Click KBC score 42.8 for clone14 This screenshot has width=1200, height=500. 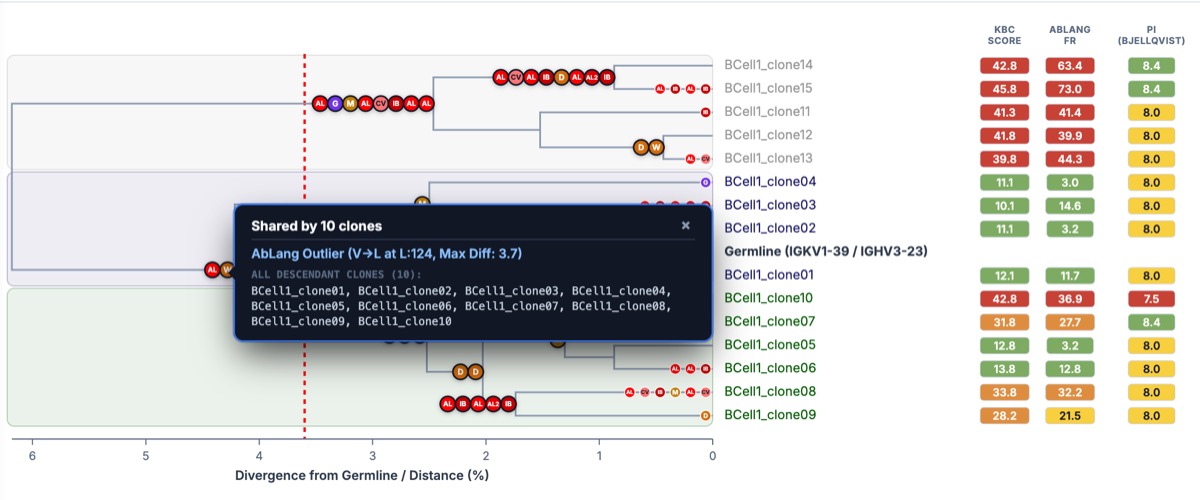(x=1005, y=65)
